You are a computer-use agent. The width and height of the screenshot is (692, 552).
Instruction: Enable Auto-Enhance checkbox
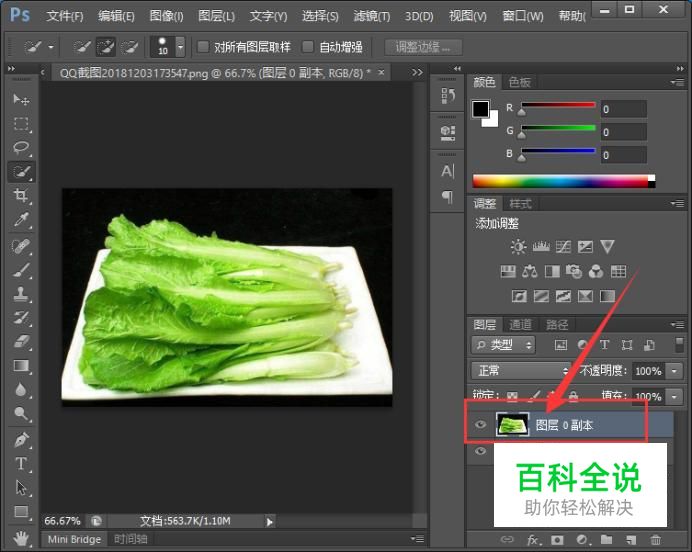pos(308,46)
